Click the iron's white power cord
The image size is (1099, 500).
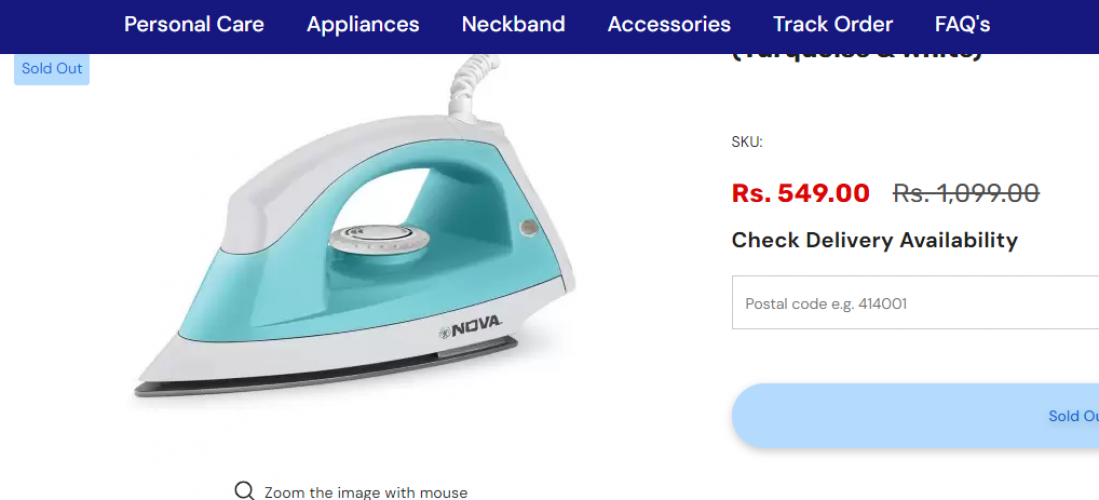(473, 84)
